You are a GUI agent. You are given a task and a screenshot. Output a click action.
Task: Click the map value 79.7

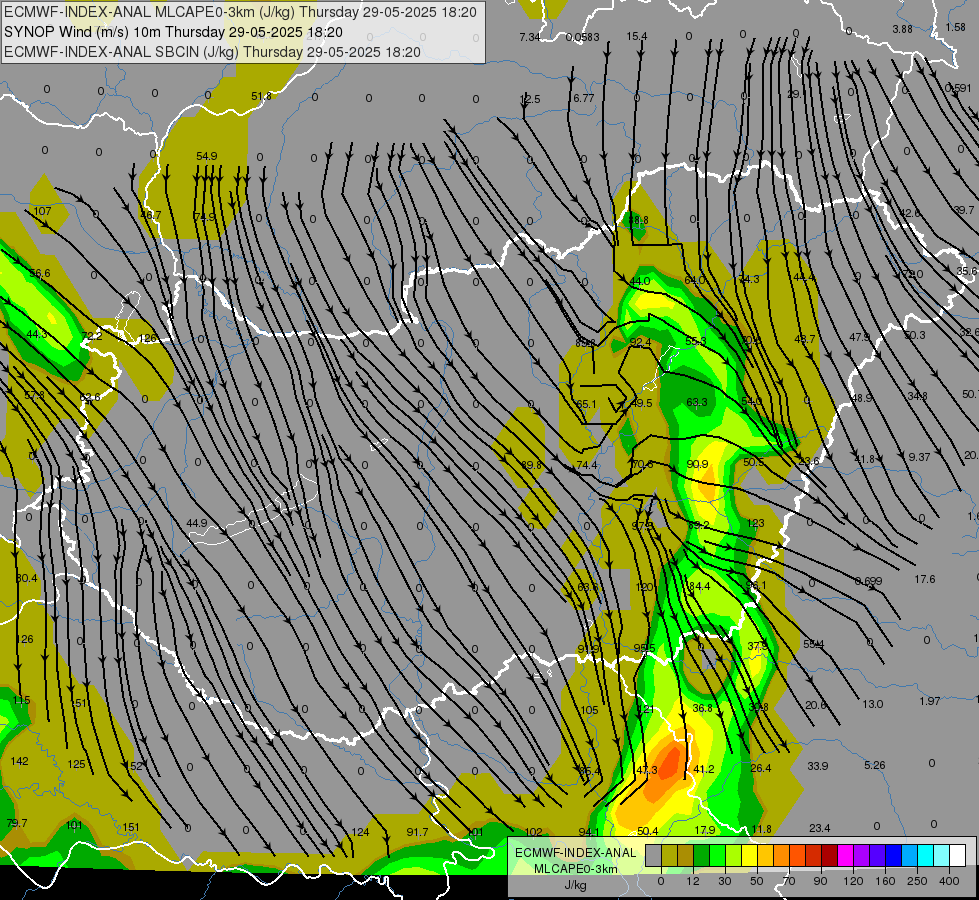17,823
